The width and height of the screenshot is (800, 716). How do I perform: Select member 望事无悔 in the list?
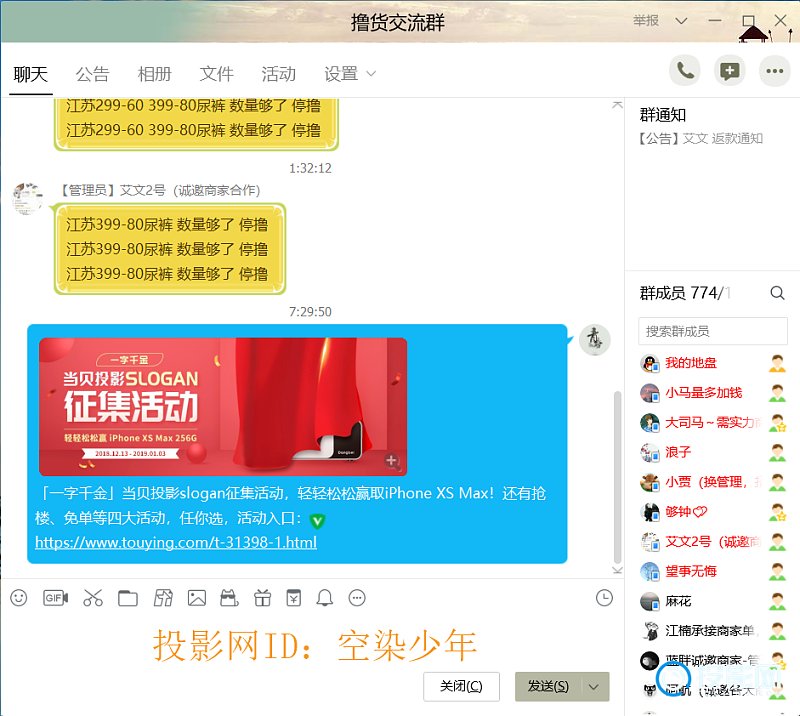click(x=713, y=572)
